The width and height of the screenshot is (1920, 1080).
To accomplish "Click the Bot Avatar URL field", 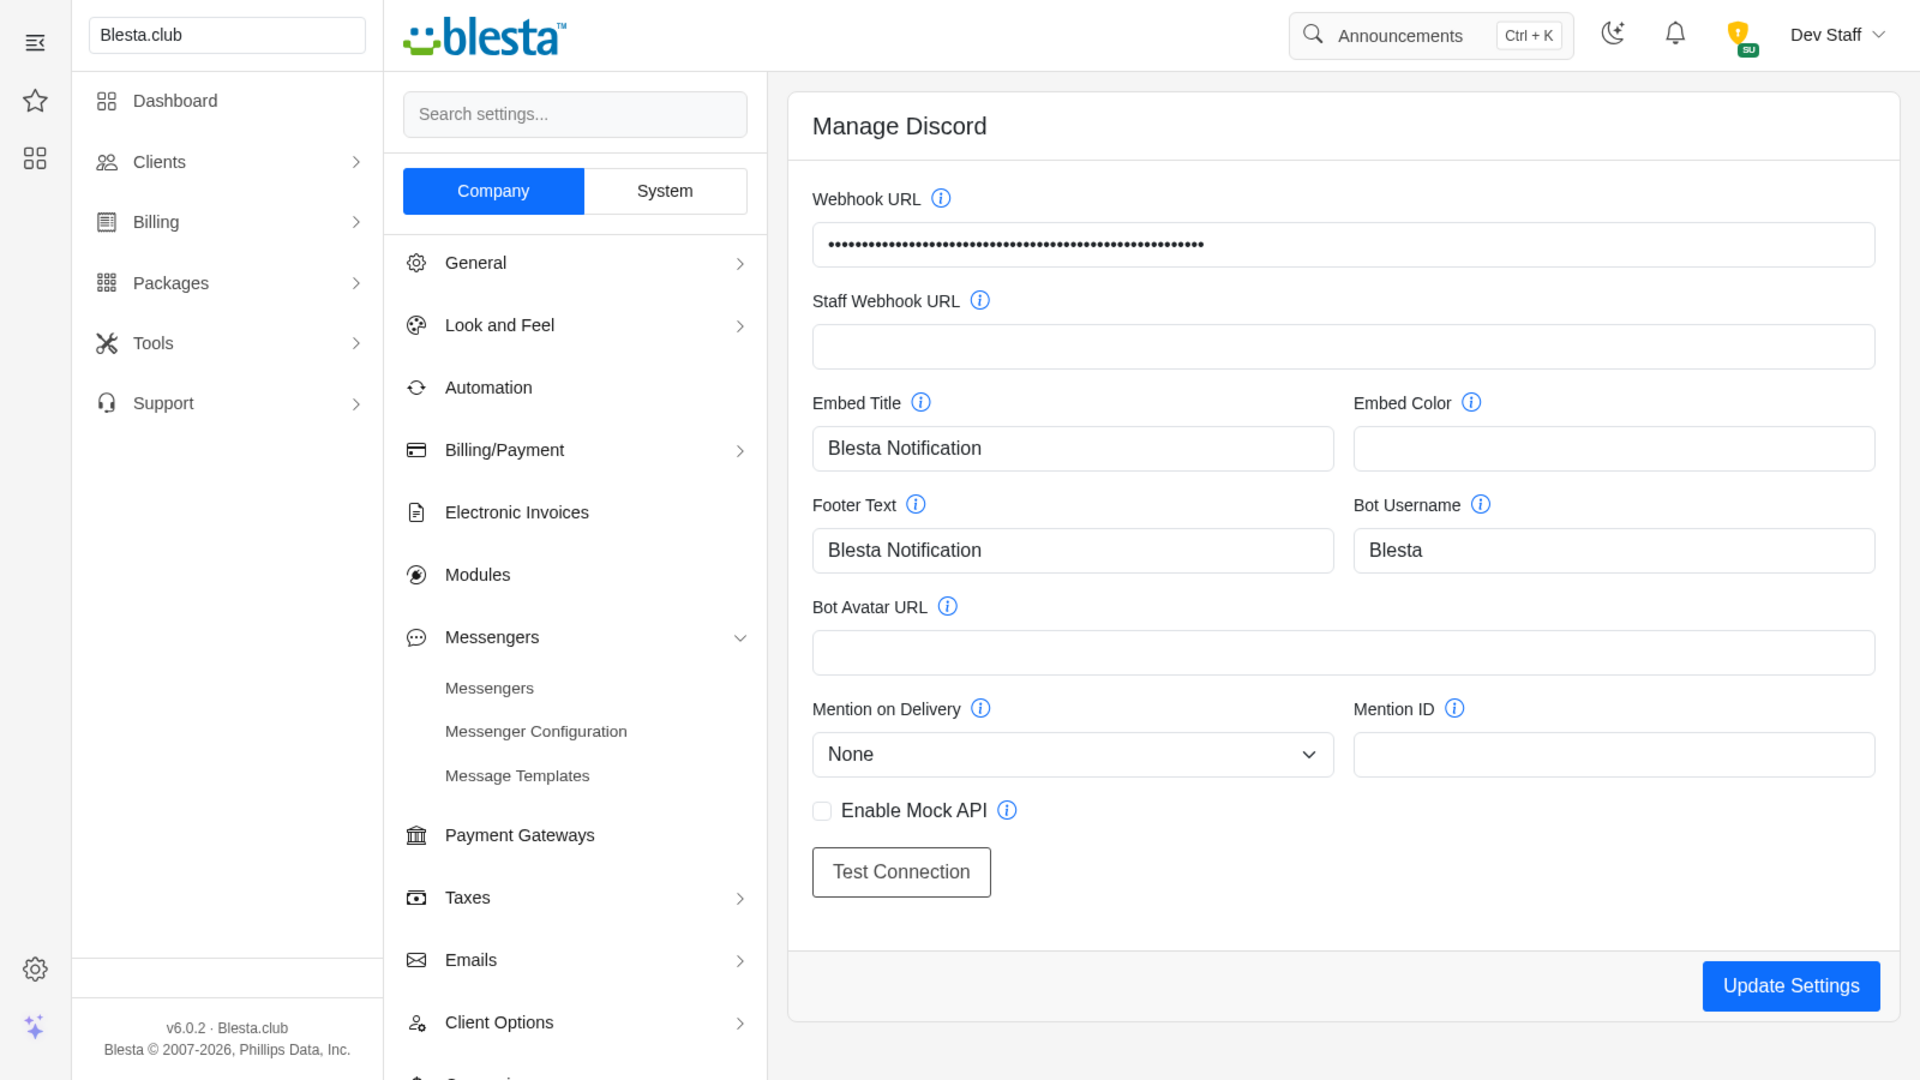I will click(1343, 653).
